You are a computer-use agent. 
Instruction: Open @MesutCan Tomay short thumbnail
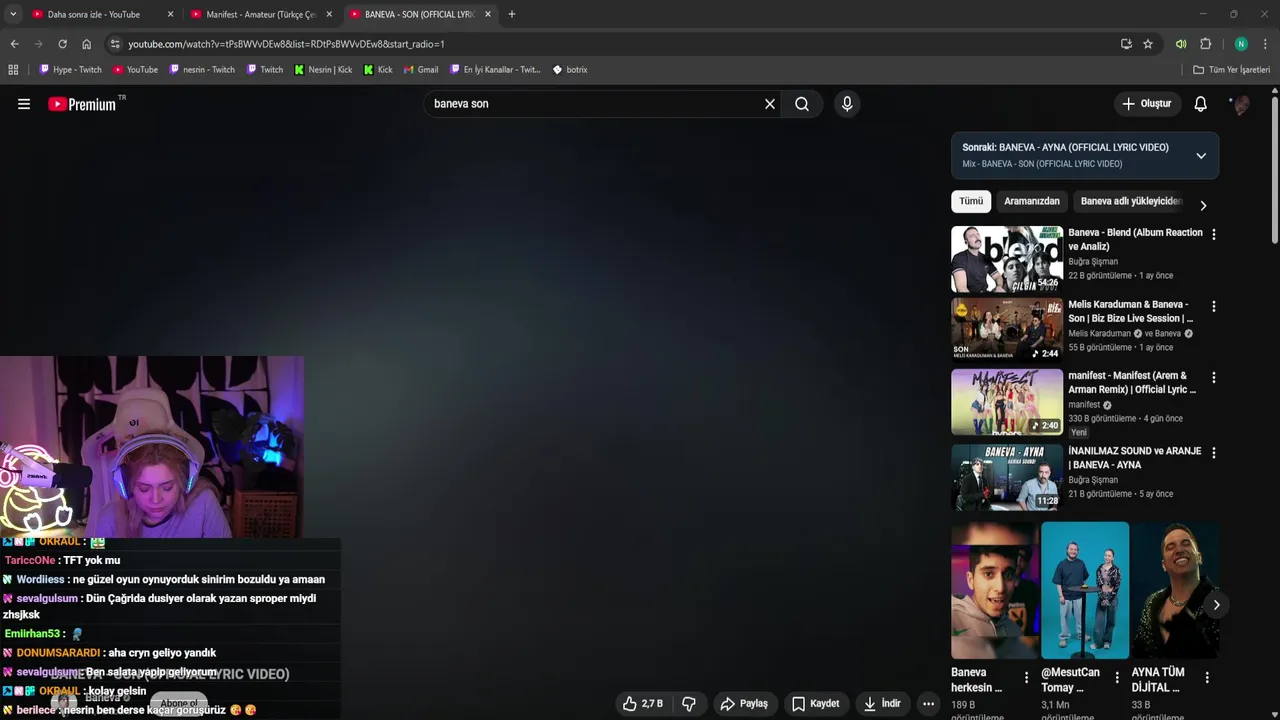pos(1085,590)
